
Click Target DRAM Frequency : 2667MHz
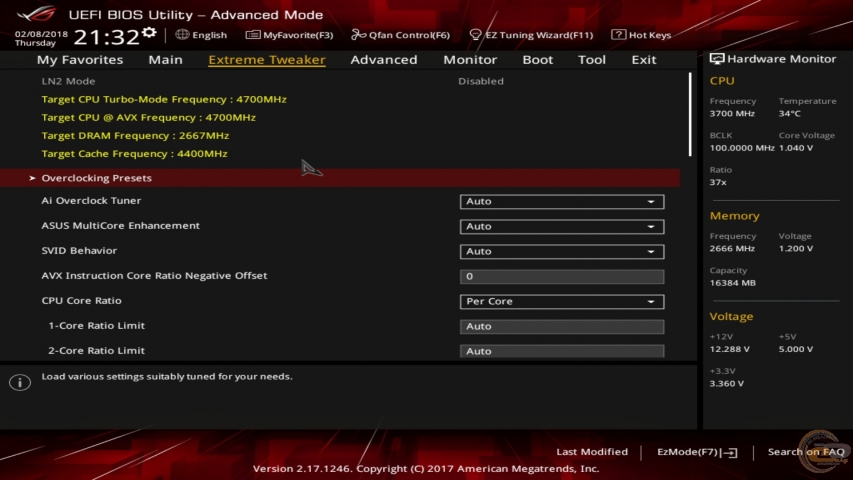(135, 136)
